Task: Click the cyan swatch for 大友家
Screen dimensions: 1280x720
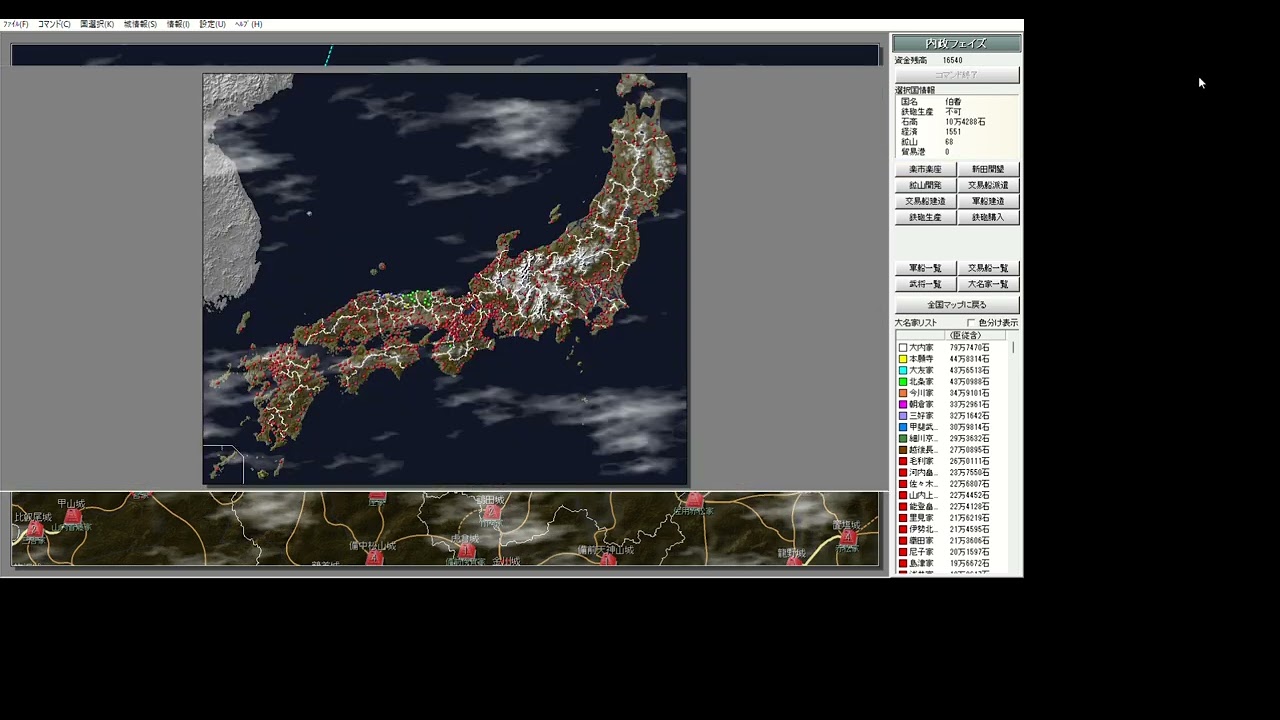Action: pos(903,370)
